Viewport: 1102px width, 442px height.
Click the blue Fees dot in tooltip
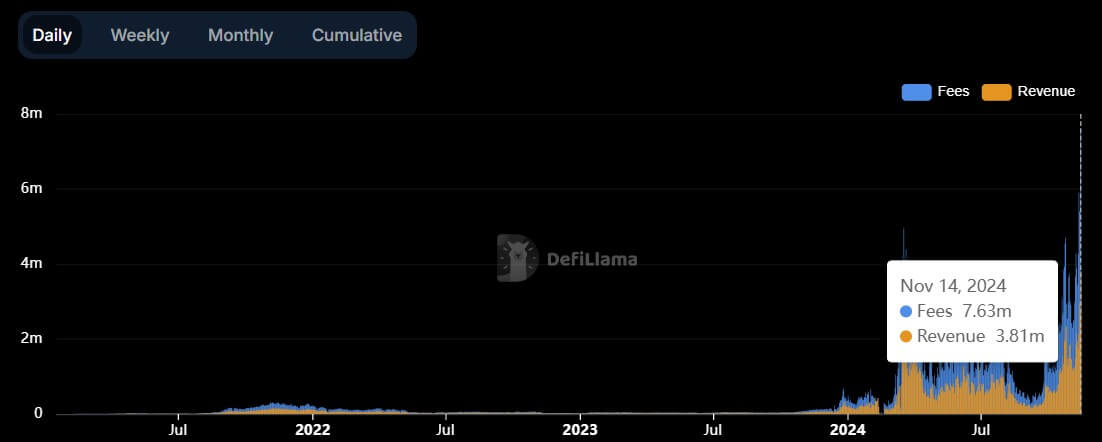click(906, 311)
